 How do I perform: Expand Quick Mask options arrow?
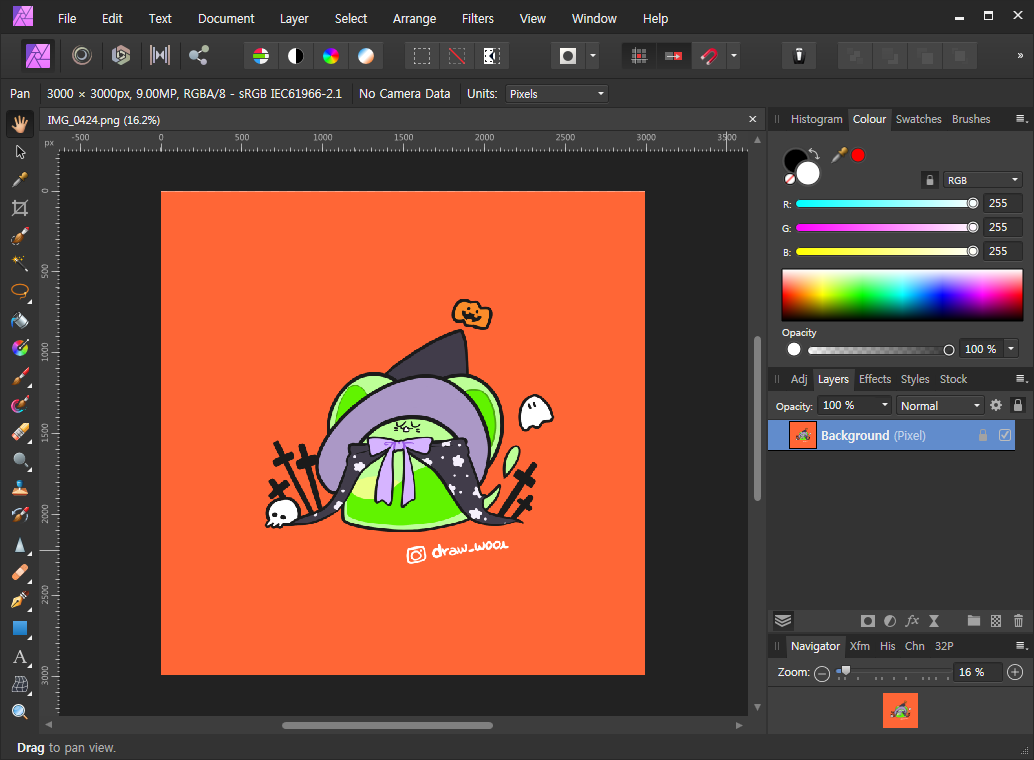(x=593, y=56)
